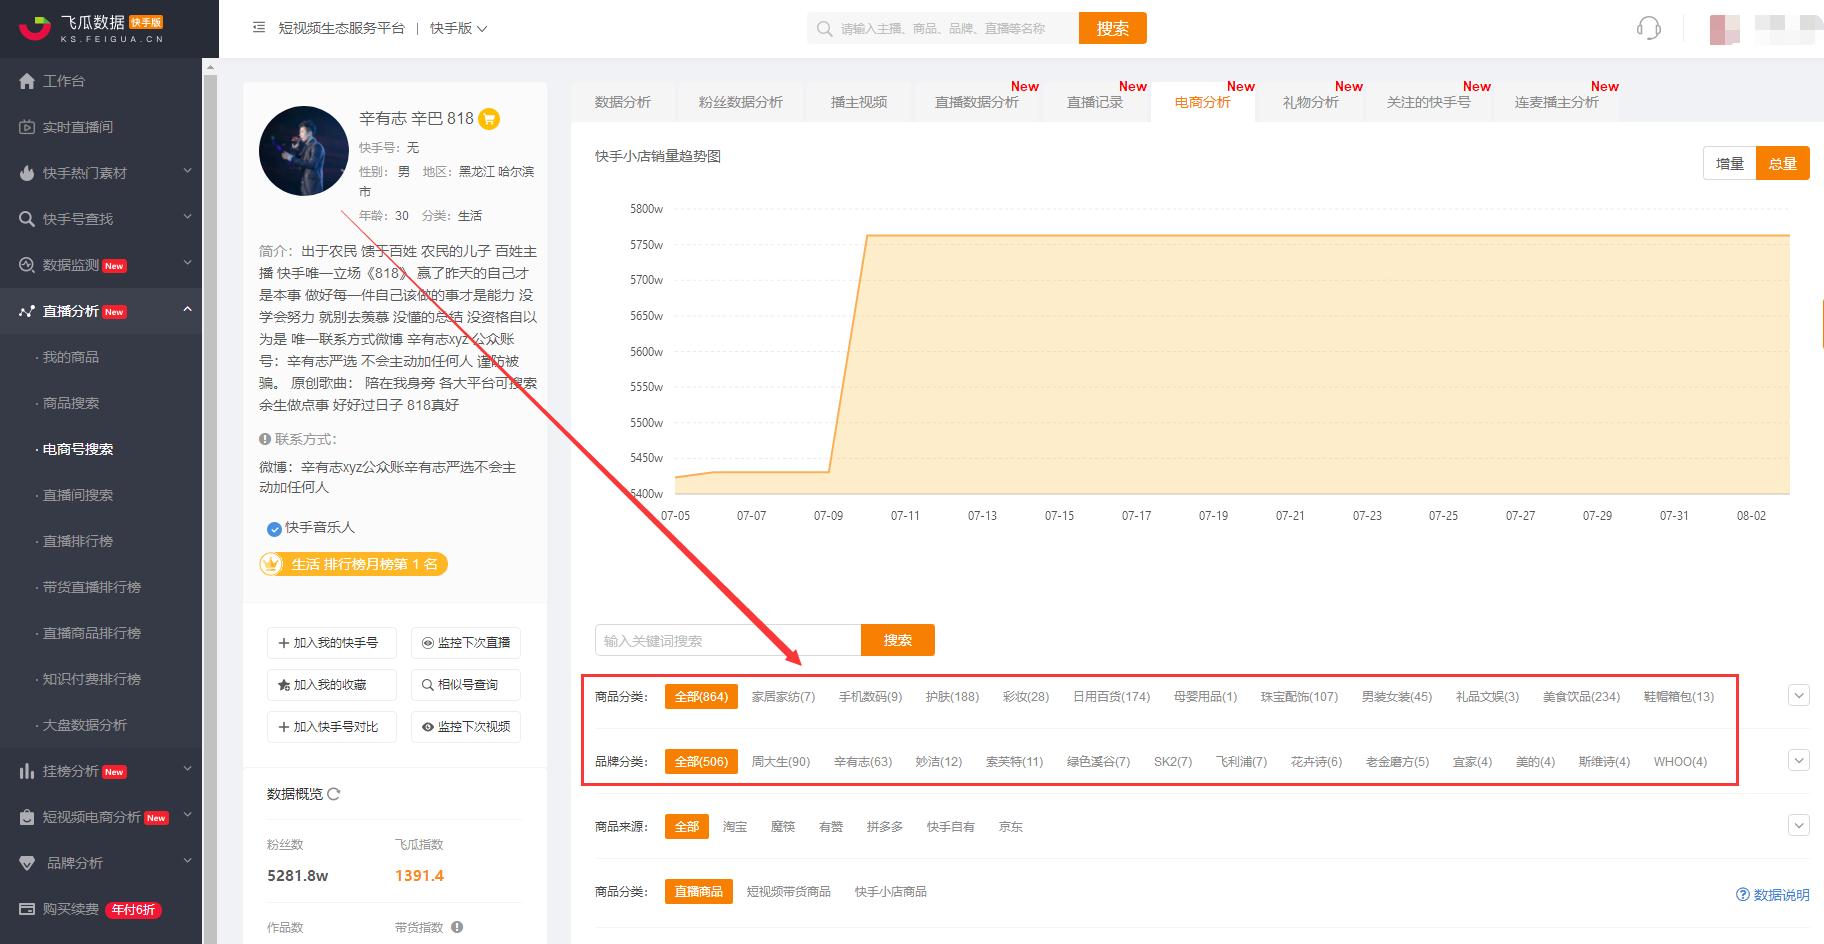Click the shopping cart badge beside username
The width and height of the screenshot is (1824, 944).
click(489, 119)
